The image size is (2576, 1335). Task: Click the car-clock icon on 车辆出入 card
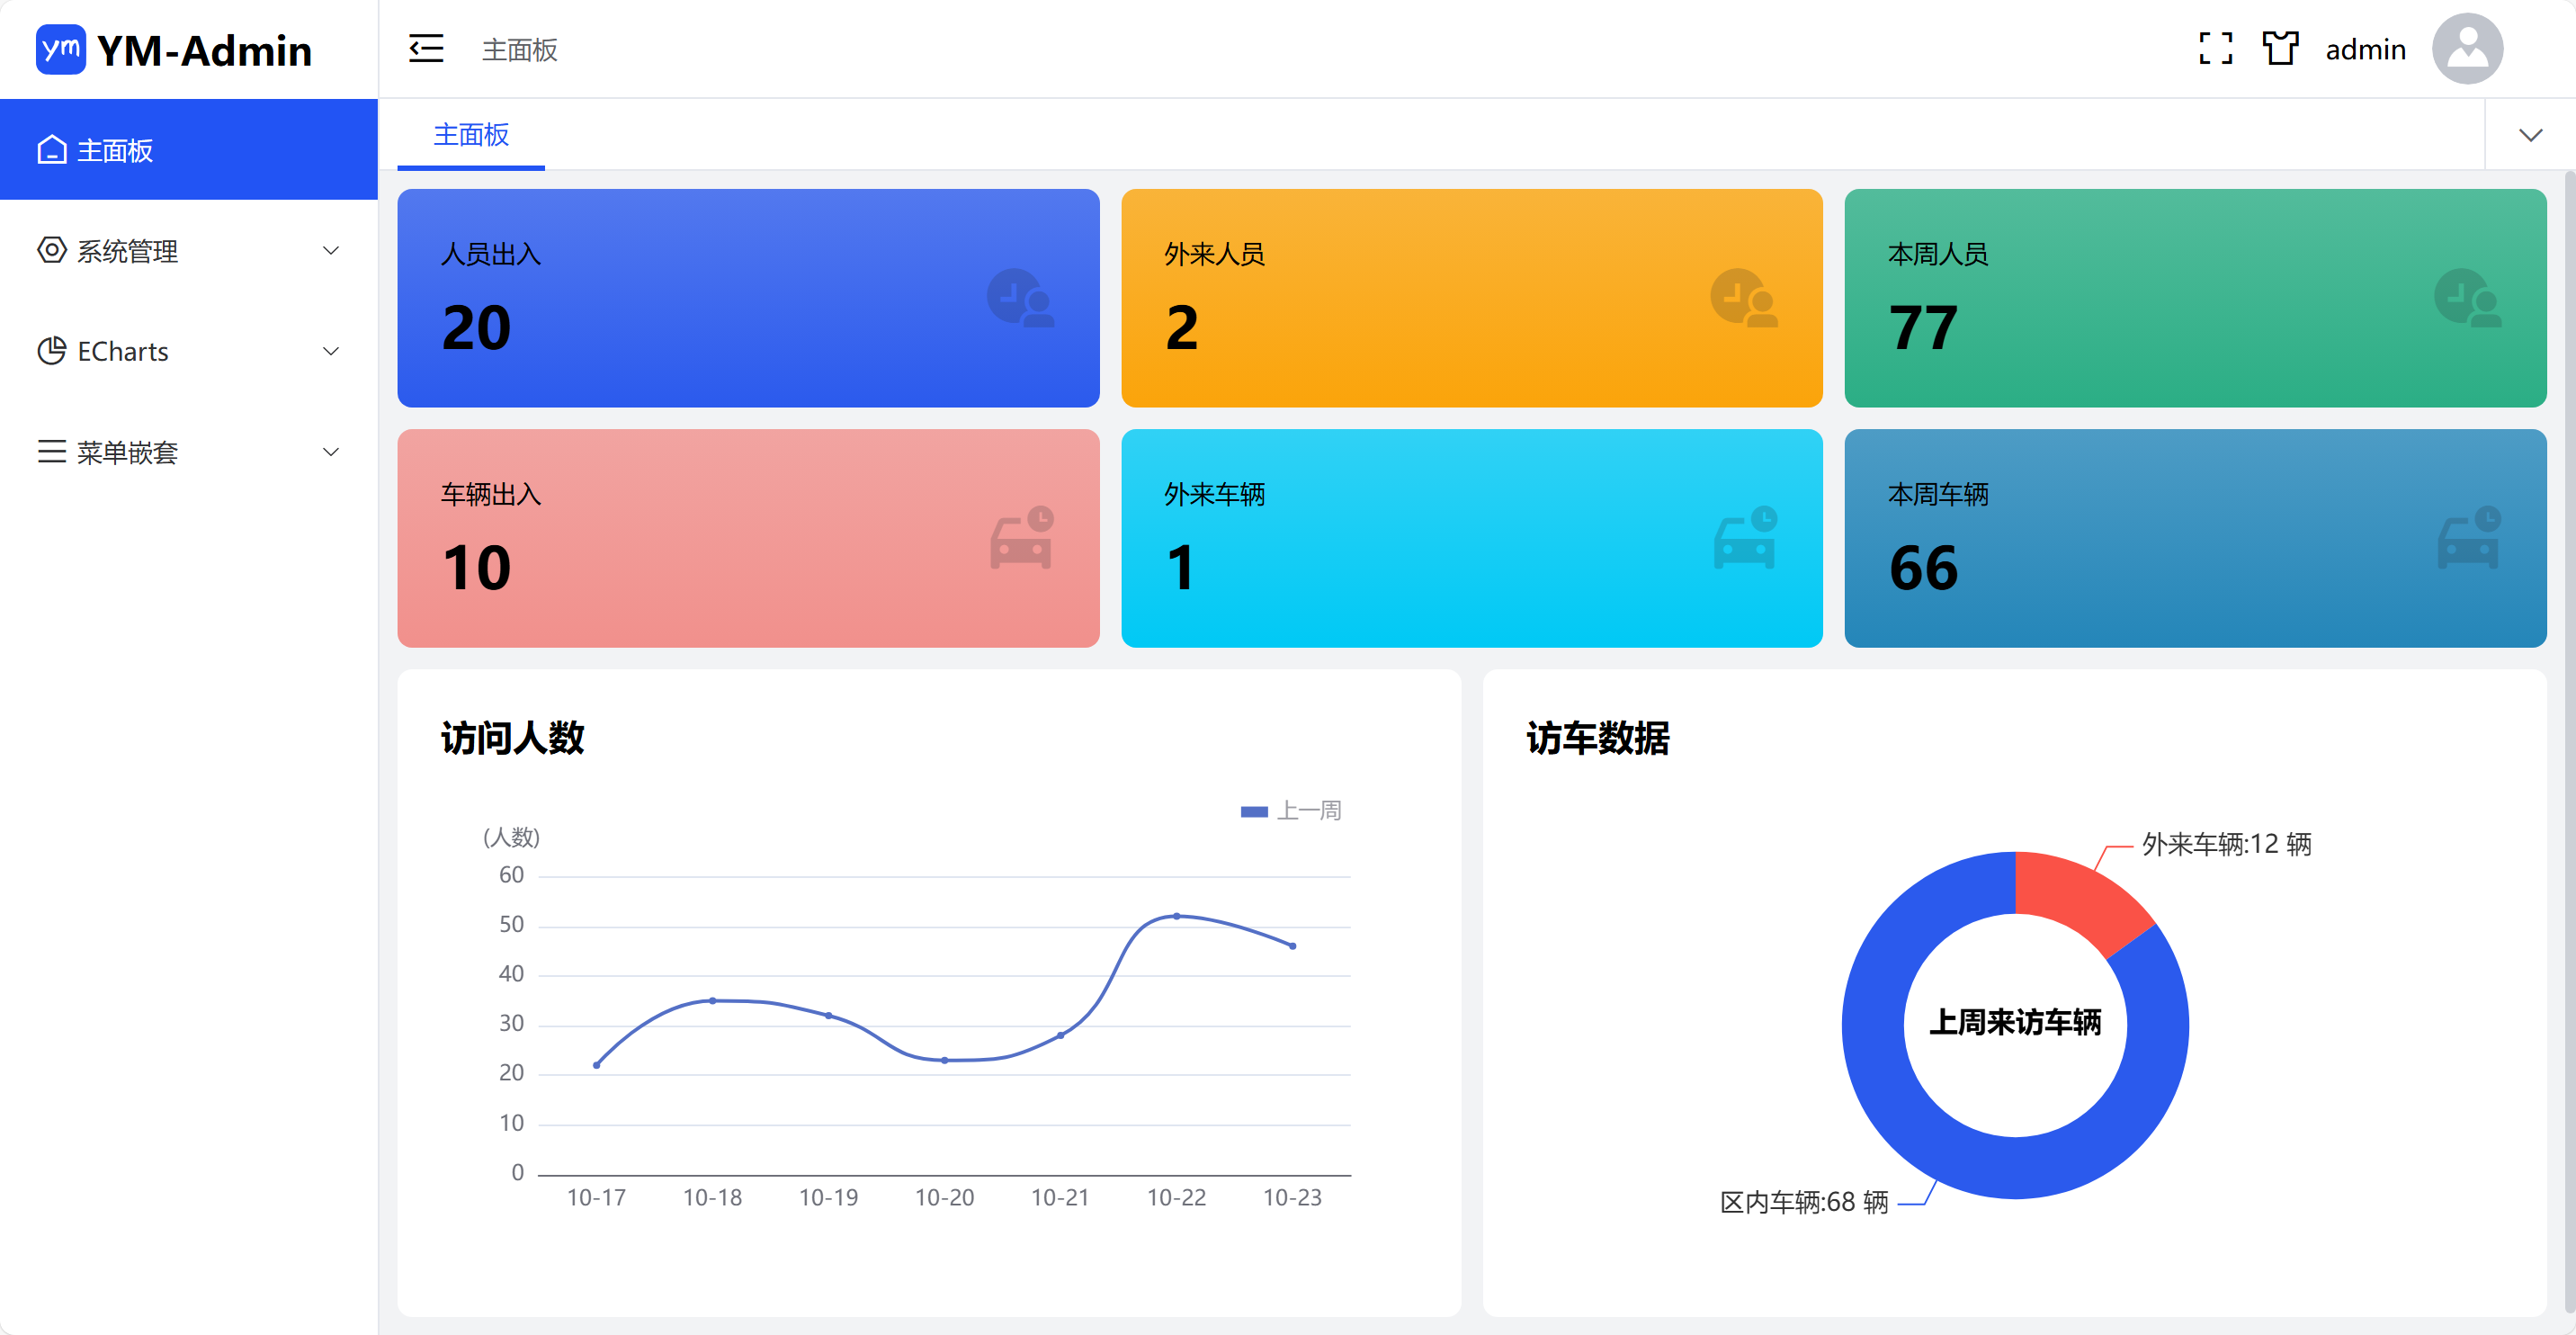pyautogui.click(x=1020, y=538)
